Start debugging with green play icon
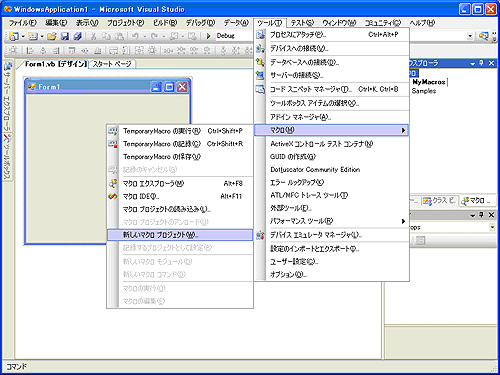This screenshot has width=500, height=375. [x=208, y=36]
